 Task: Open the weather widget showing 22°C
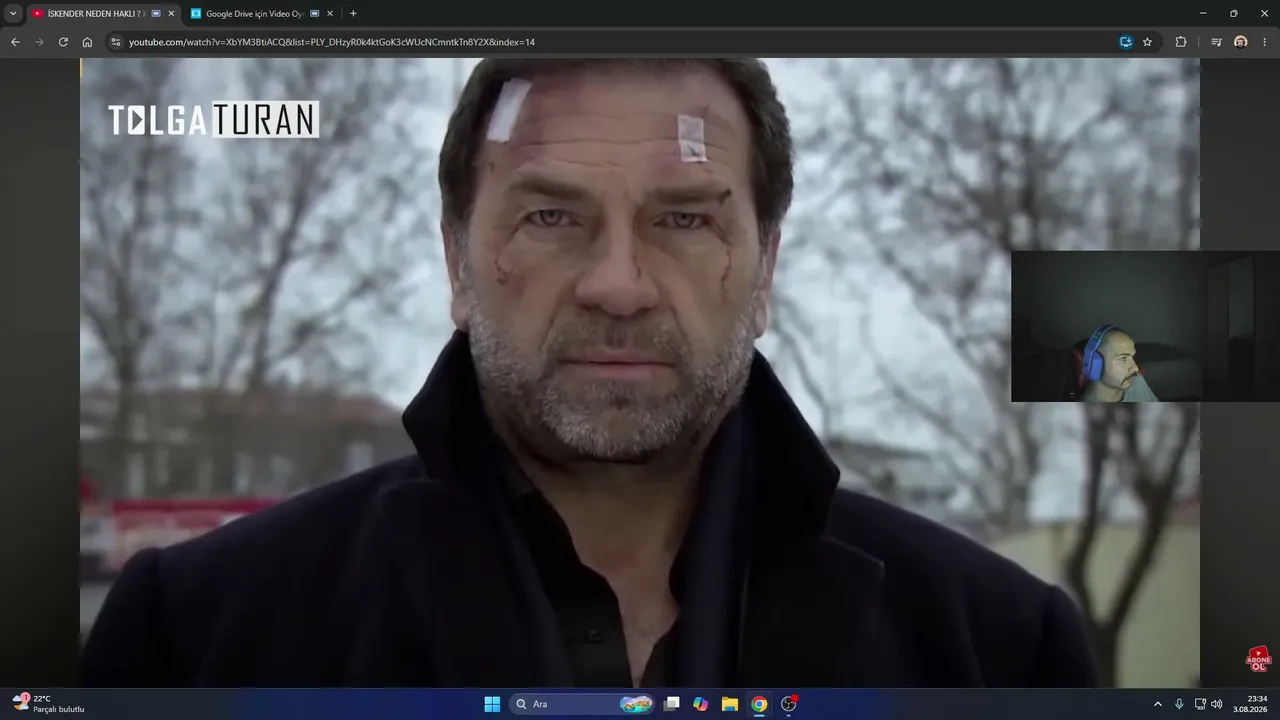tap(48, 704)
